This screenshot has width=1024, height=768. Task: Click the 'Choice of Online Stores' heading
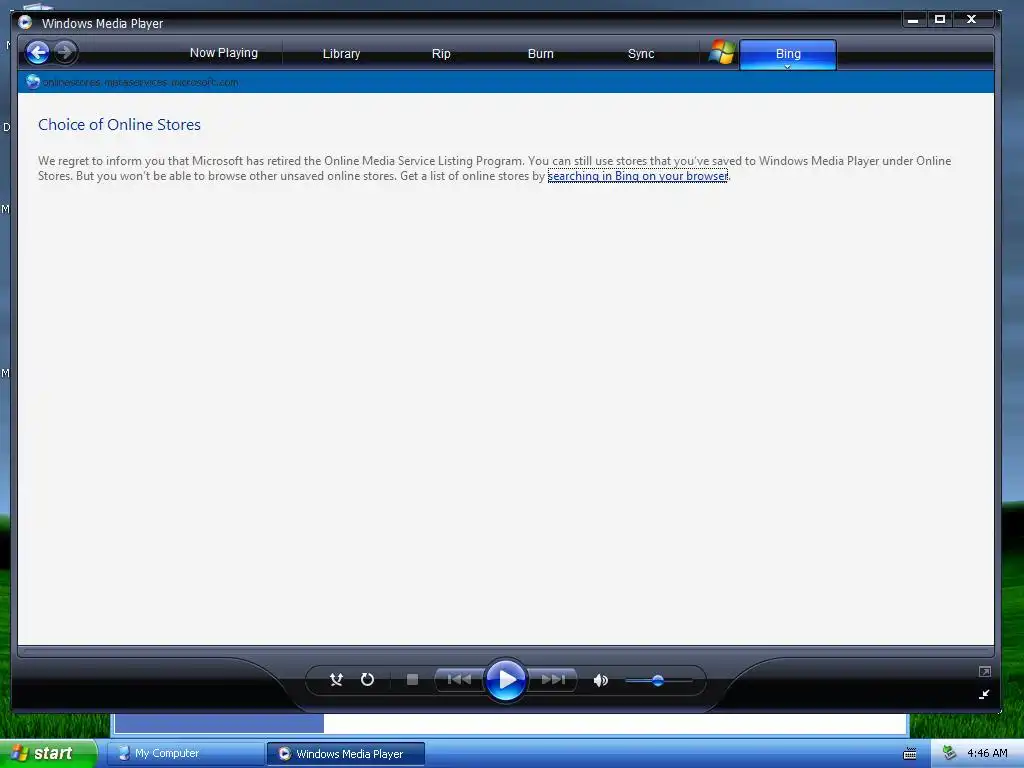tap(120, 125)
